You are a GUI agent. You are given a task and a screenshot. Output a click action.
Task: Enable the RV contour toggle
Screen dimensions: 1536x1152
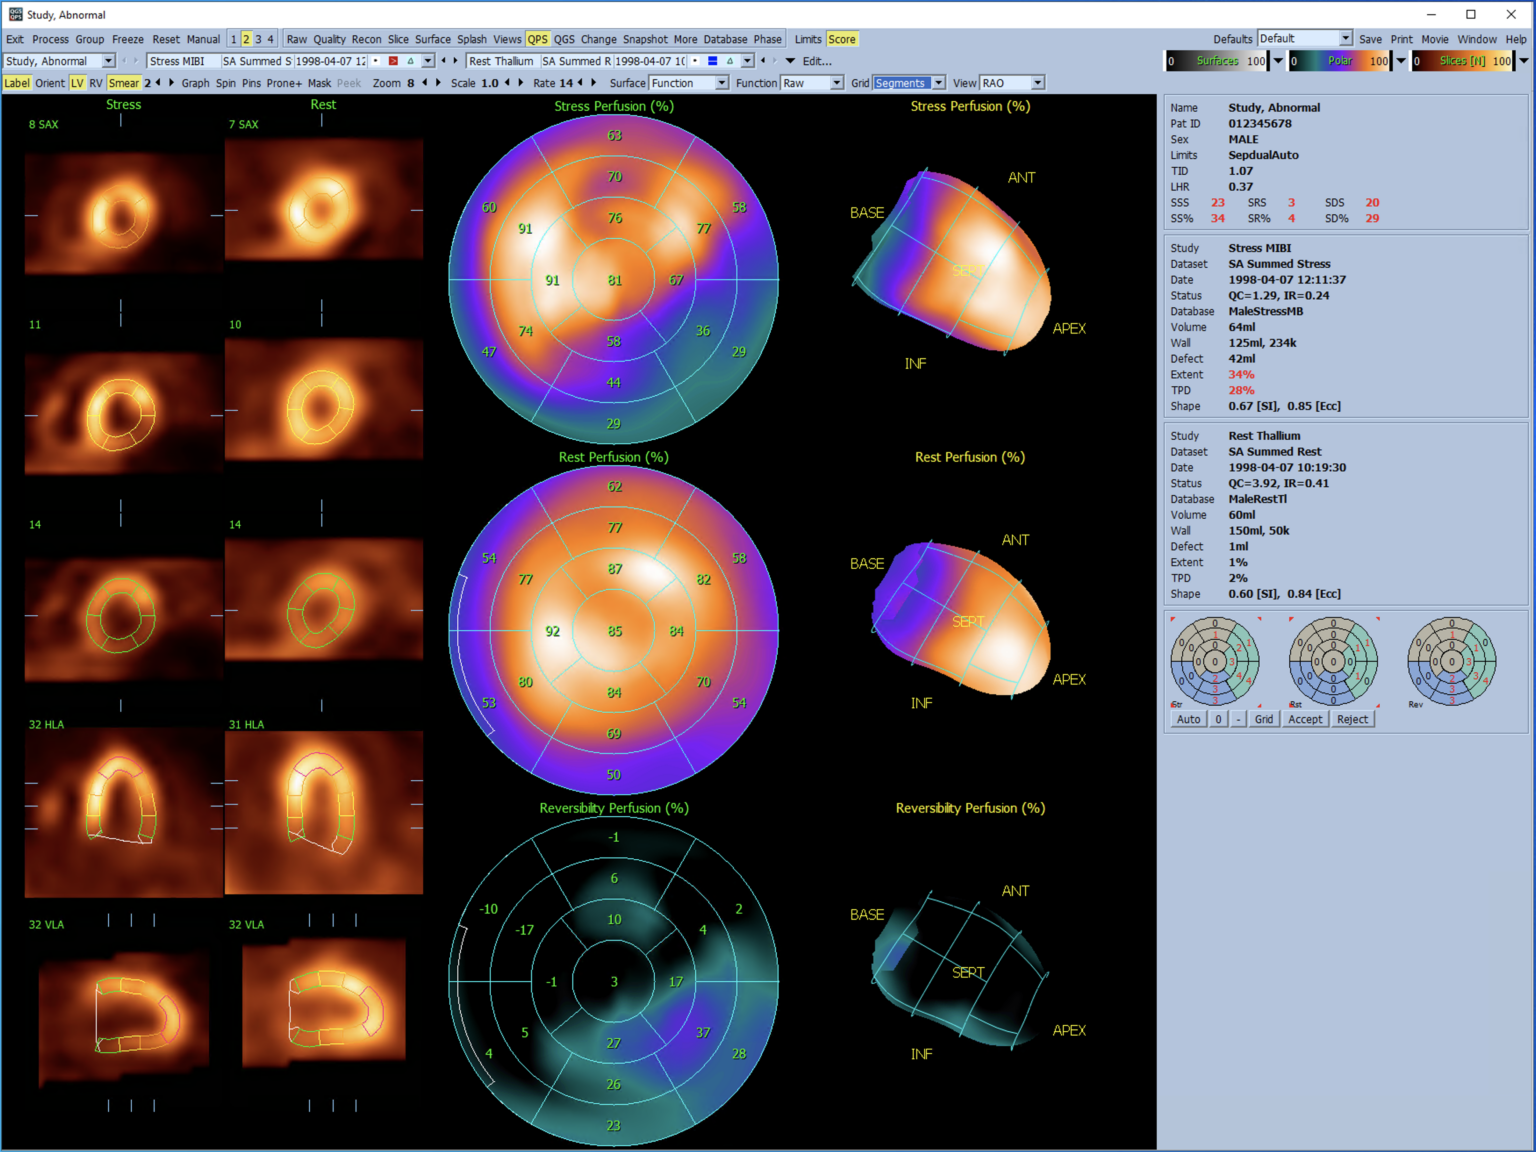coord(95,84)
